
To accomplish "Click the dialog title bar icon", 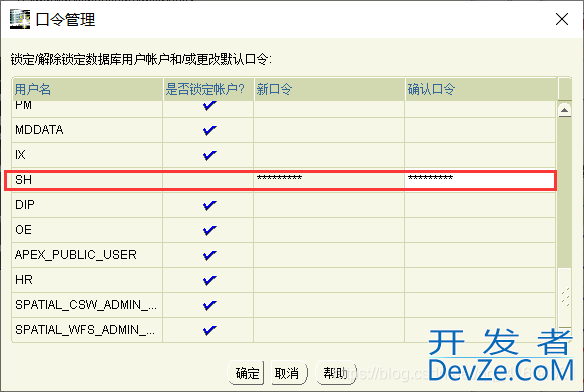I will coord(20,19).
